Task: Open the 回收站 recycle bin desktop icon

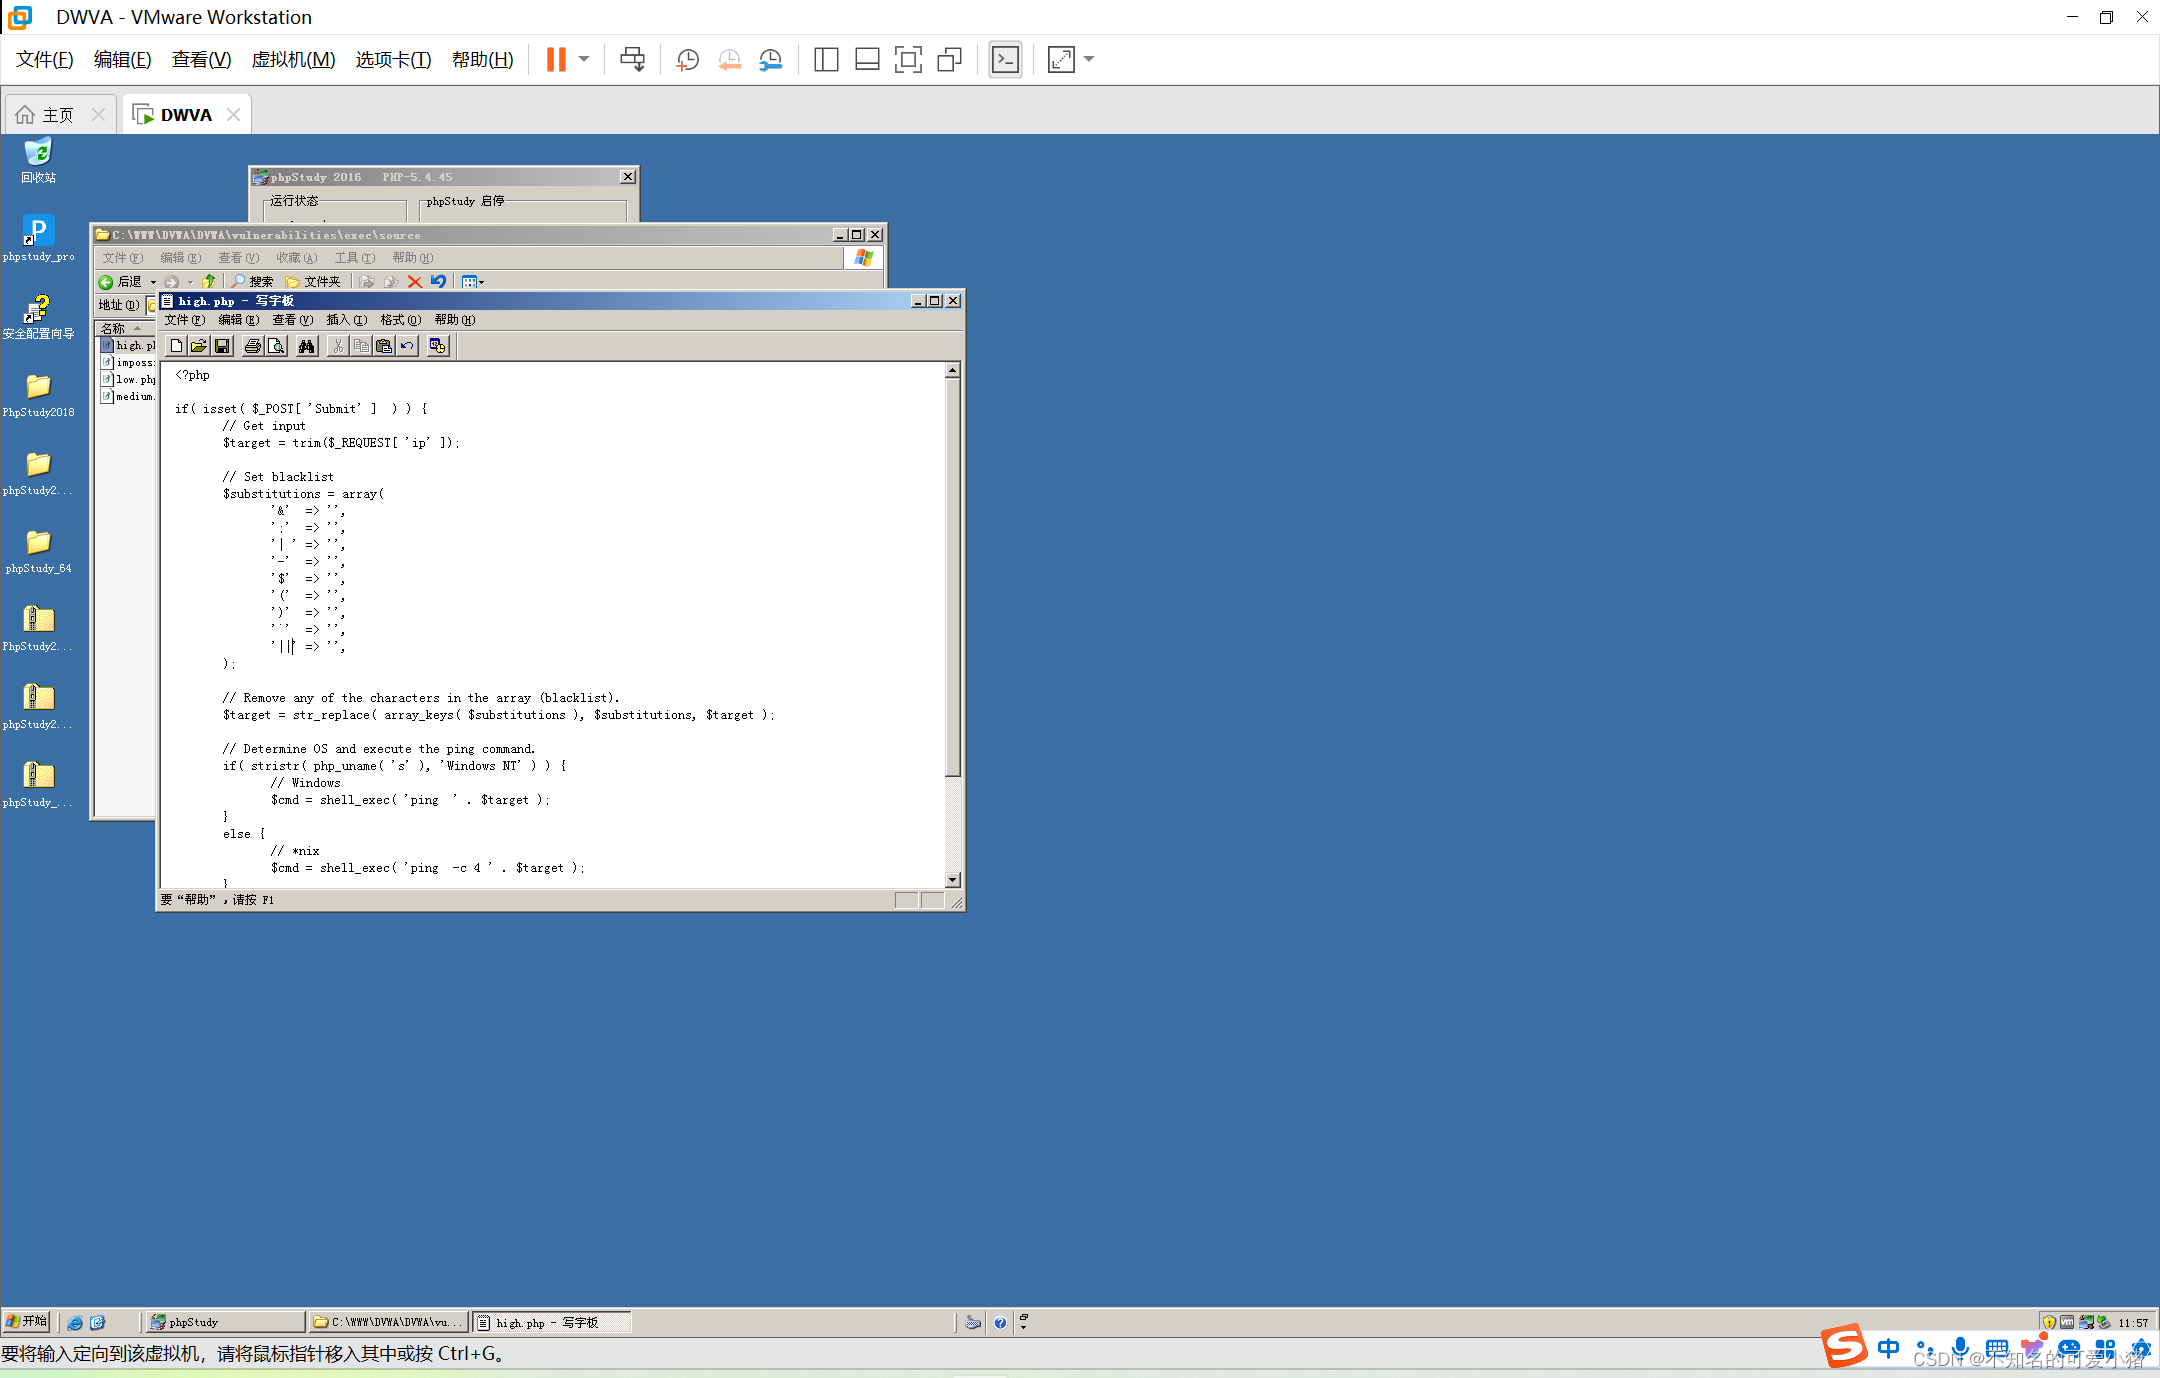Action: (38, 161)
